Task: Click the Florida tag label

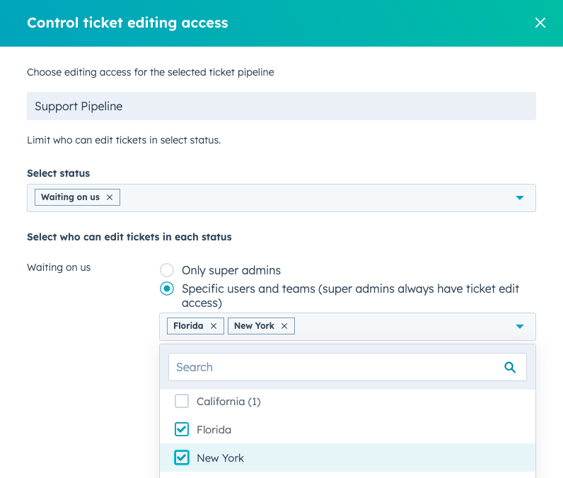Action: pos(188,326)
